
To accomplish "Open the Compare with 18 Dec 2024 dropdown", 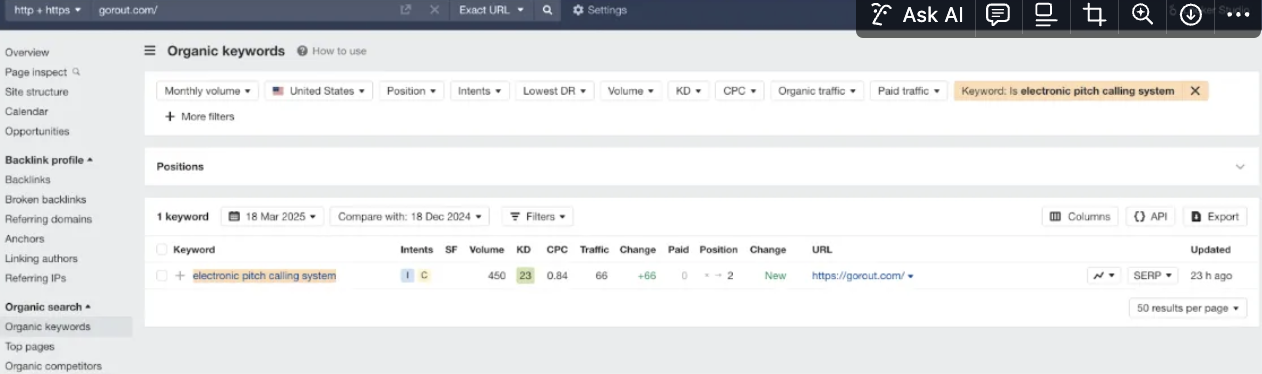I will click(x=410, y=216).
